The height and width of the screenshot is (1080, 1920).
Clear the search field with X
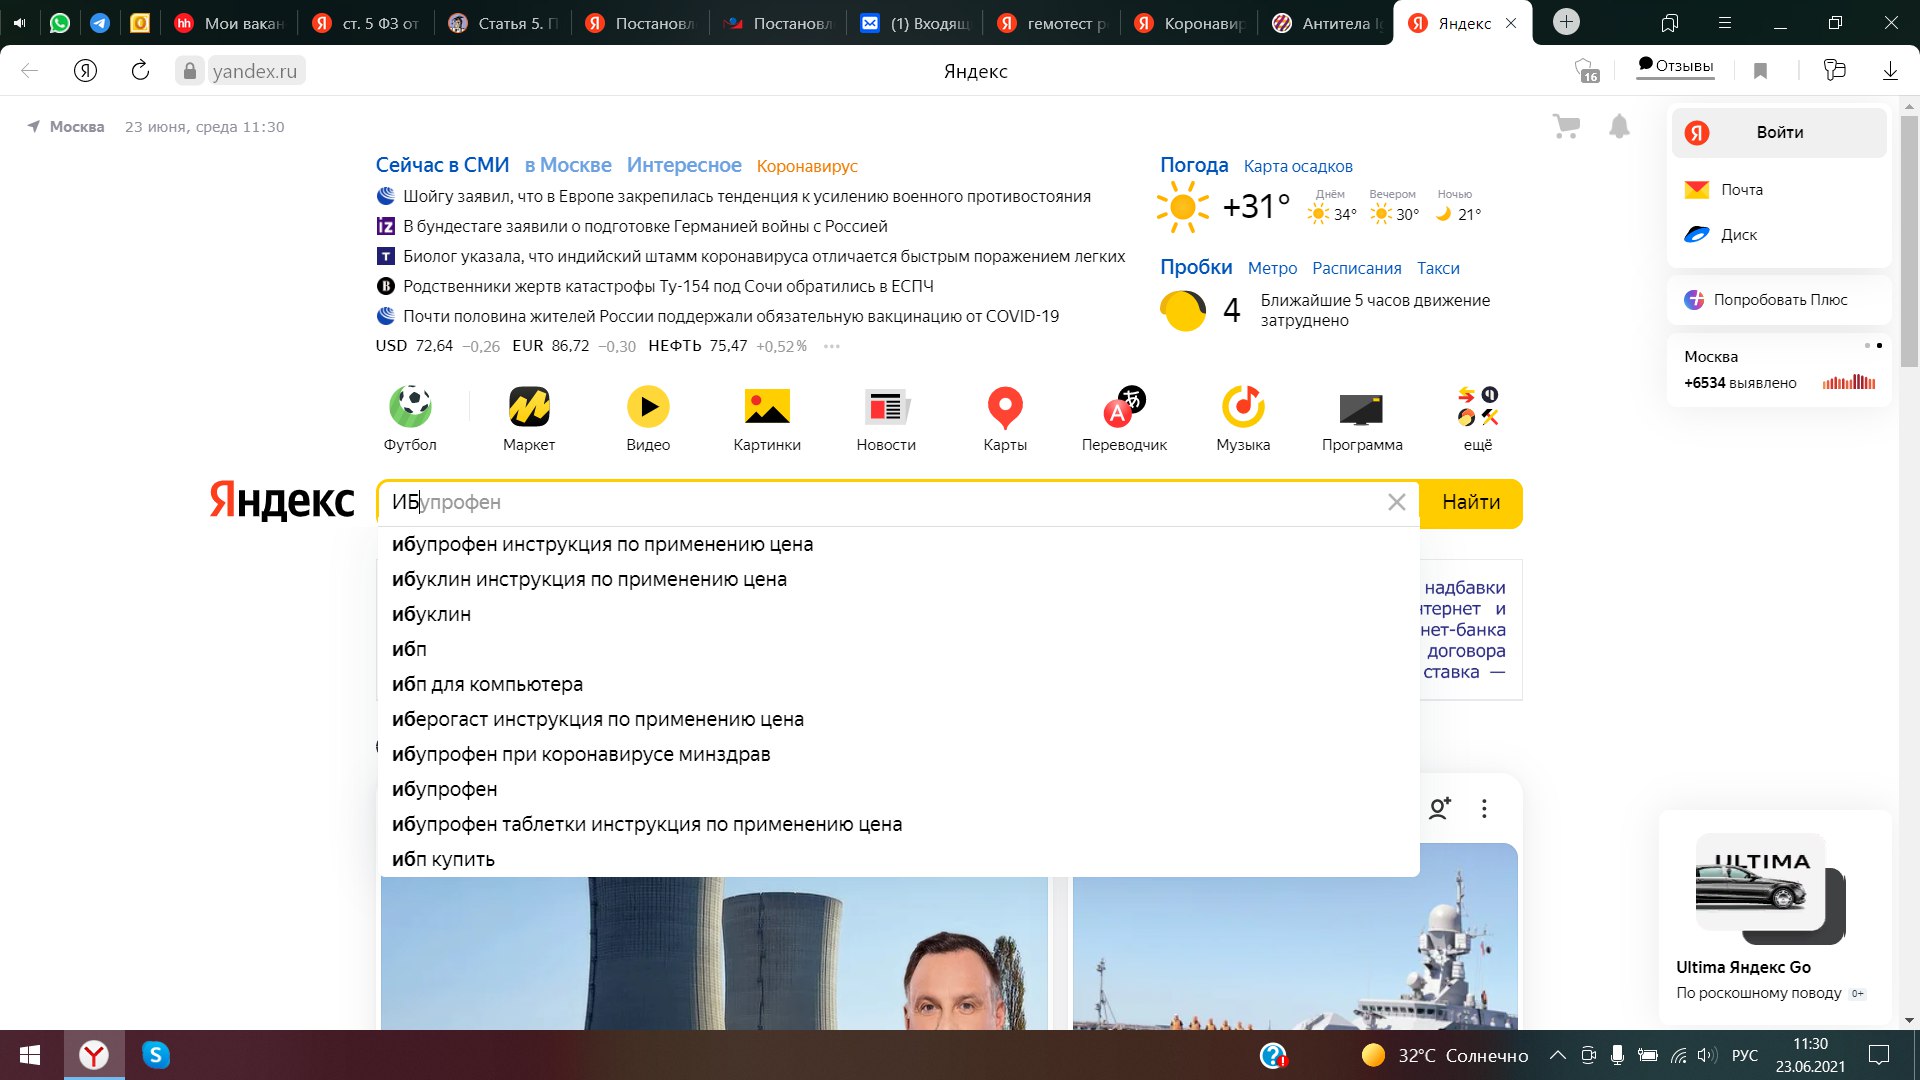[1397, 502]
